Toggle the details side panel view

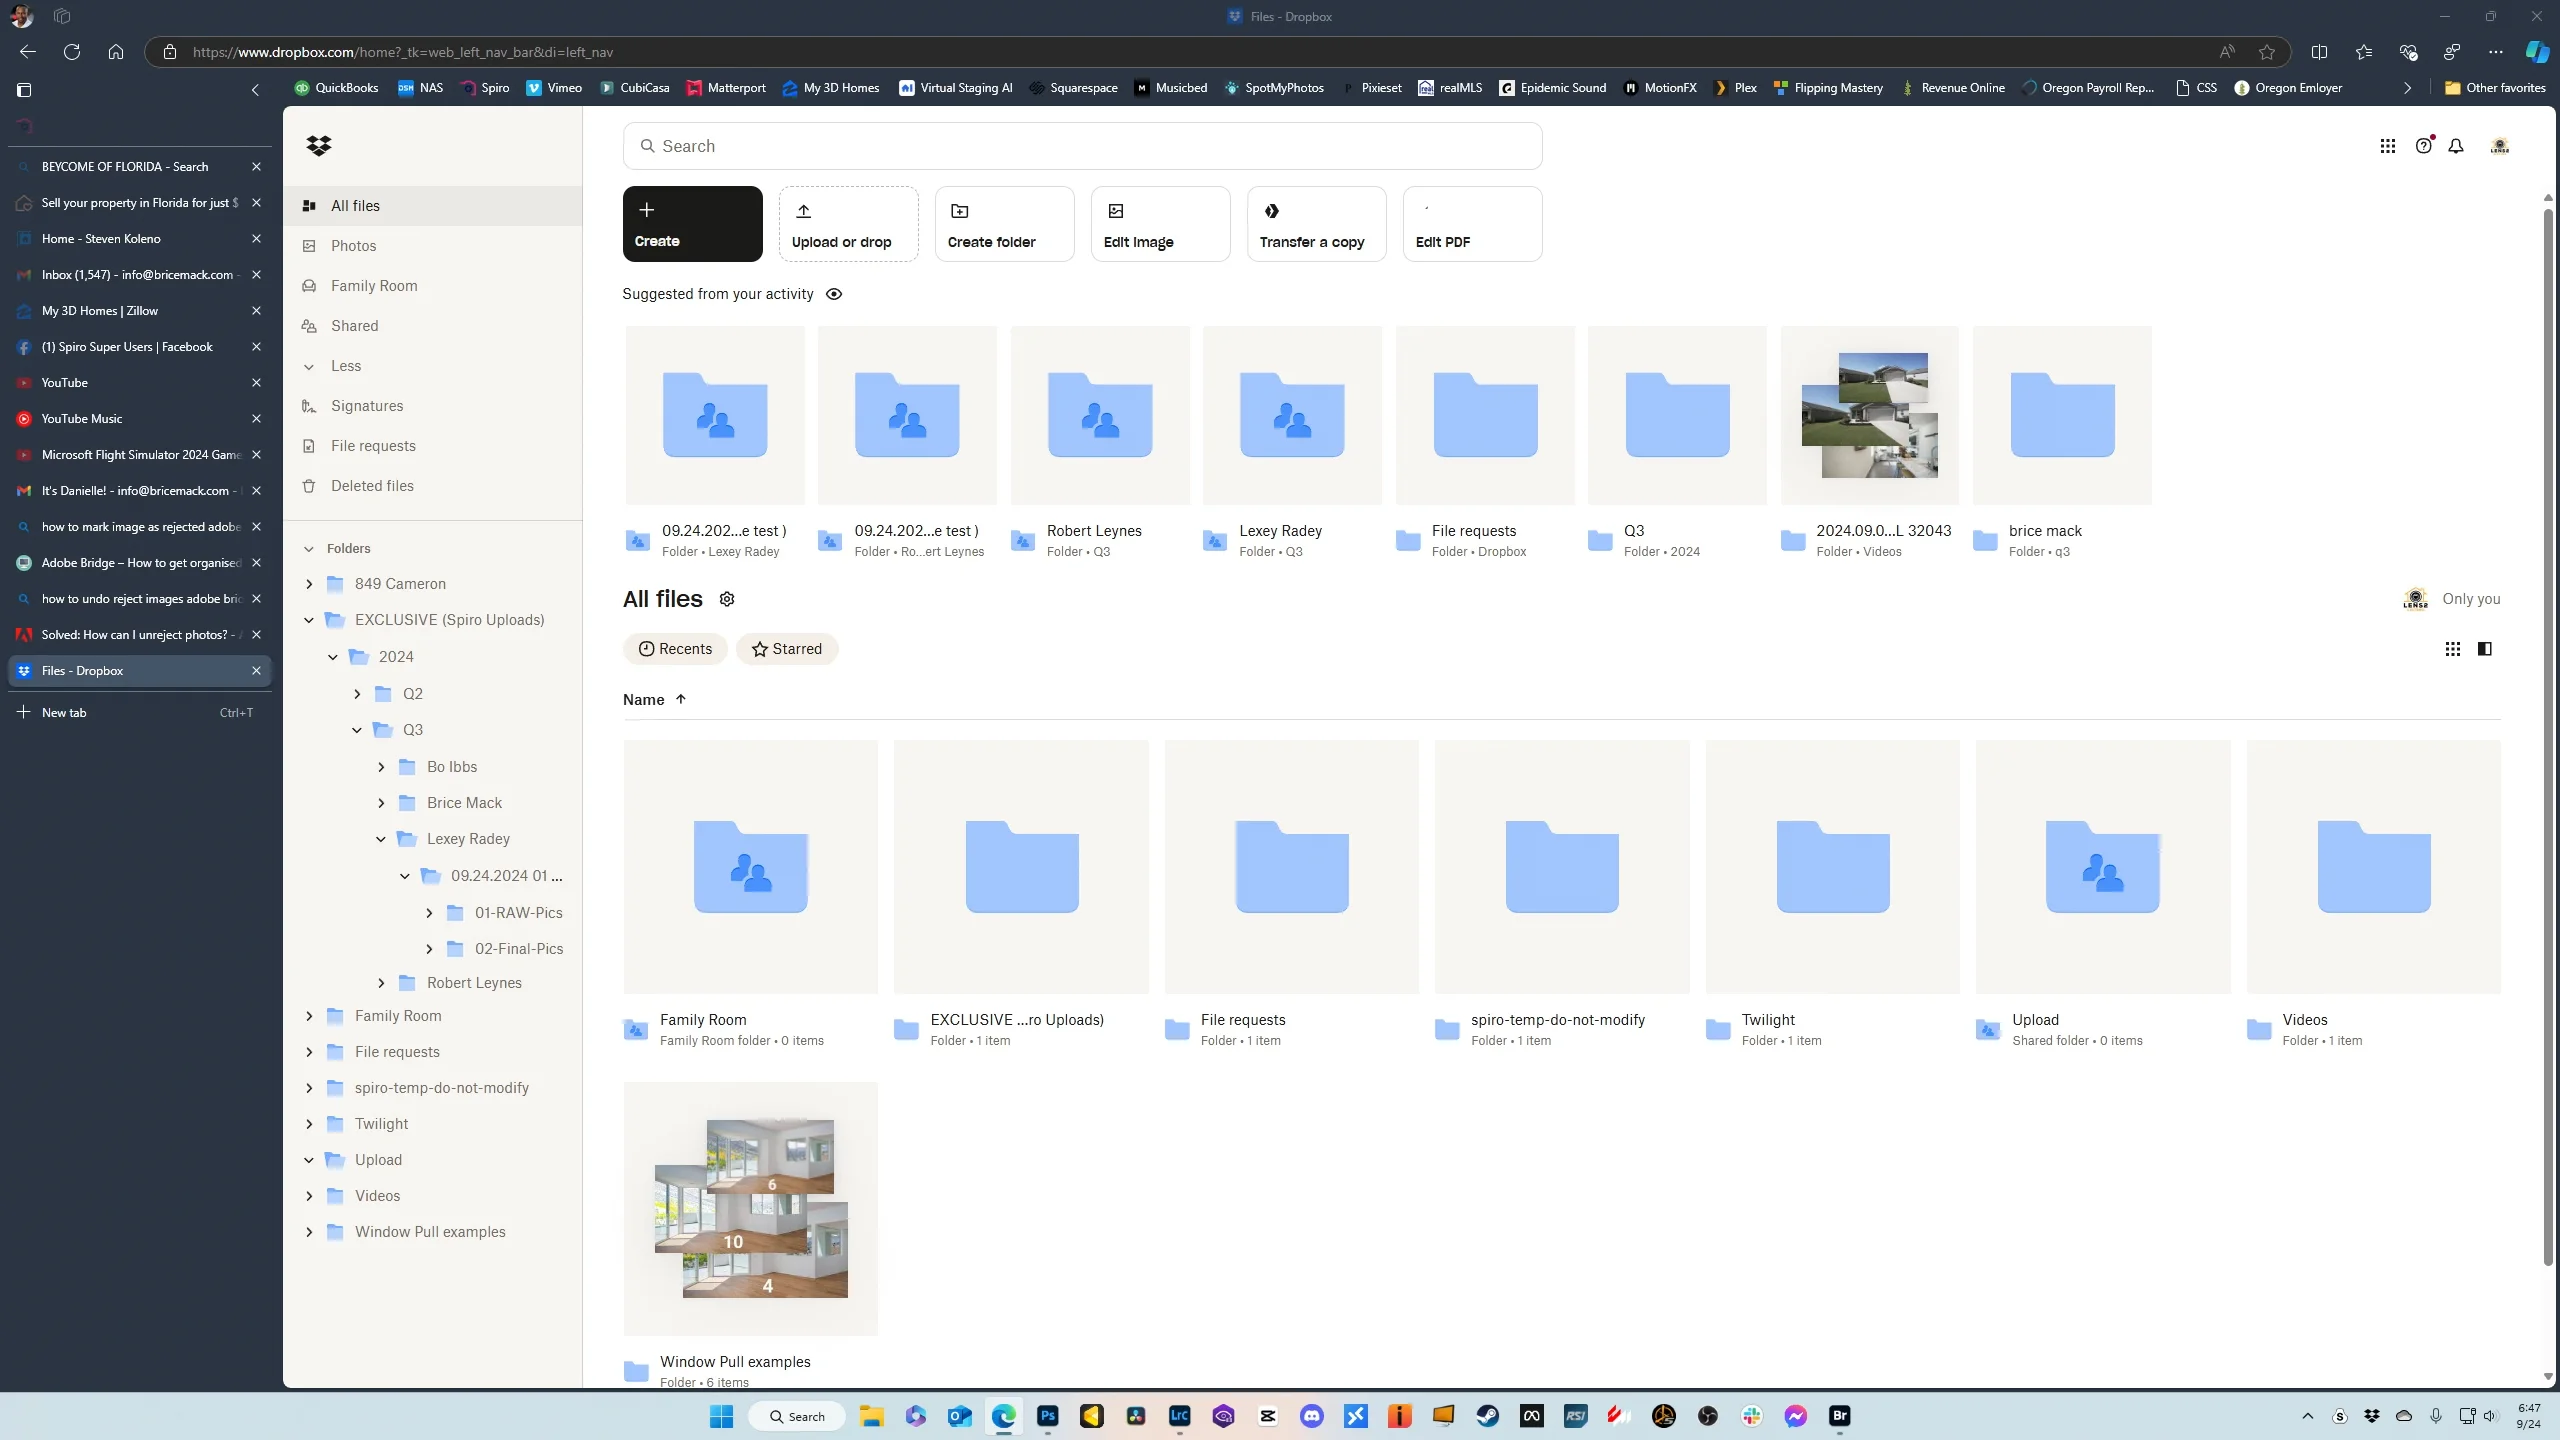tap(2484, 649)
